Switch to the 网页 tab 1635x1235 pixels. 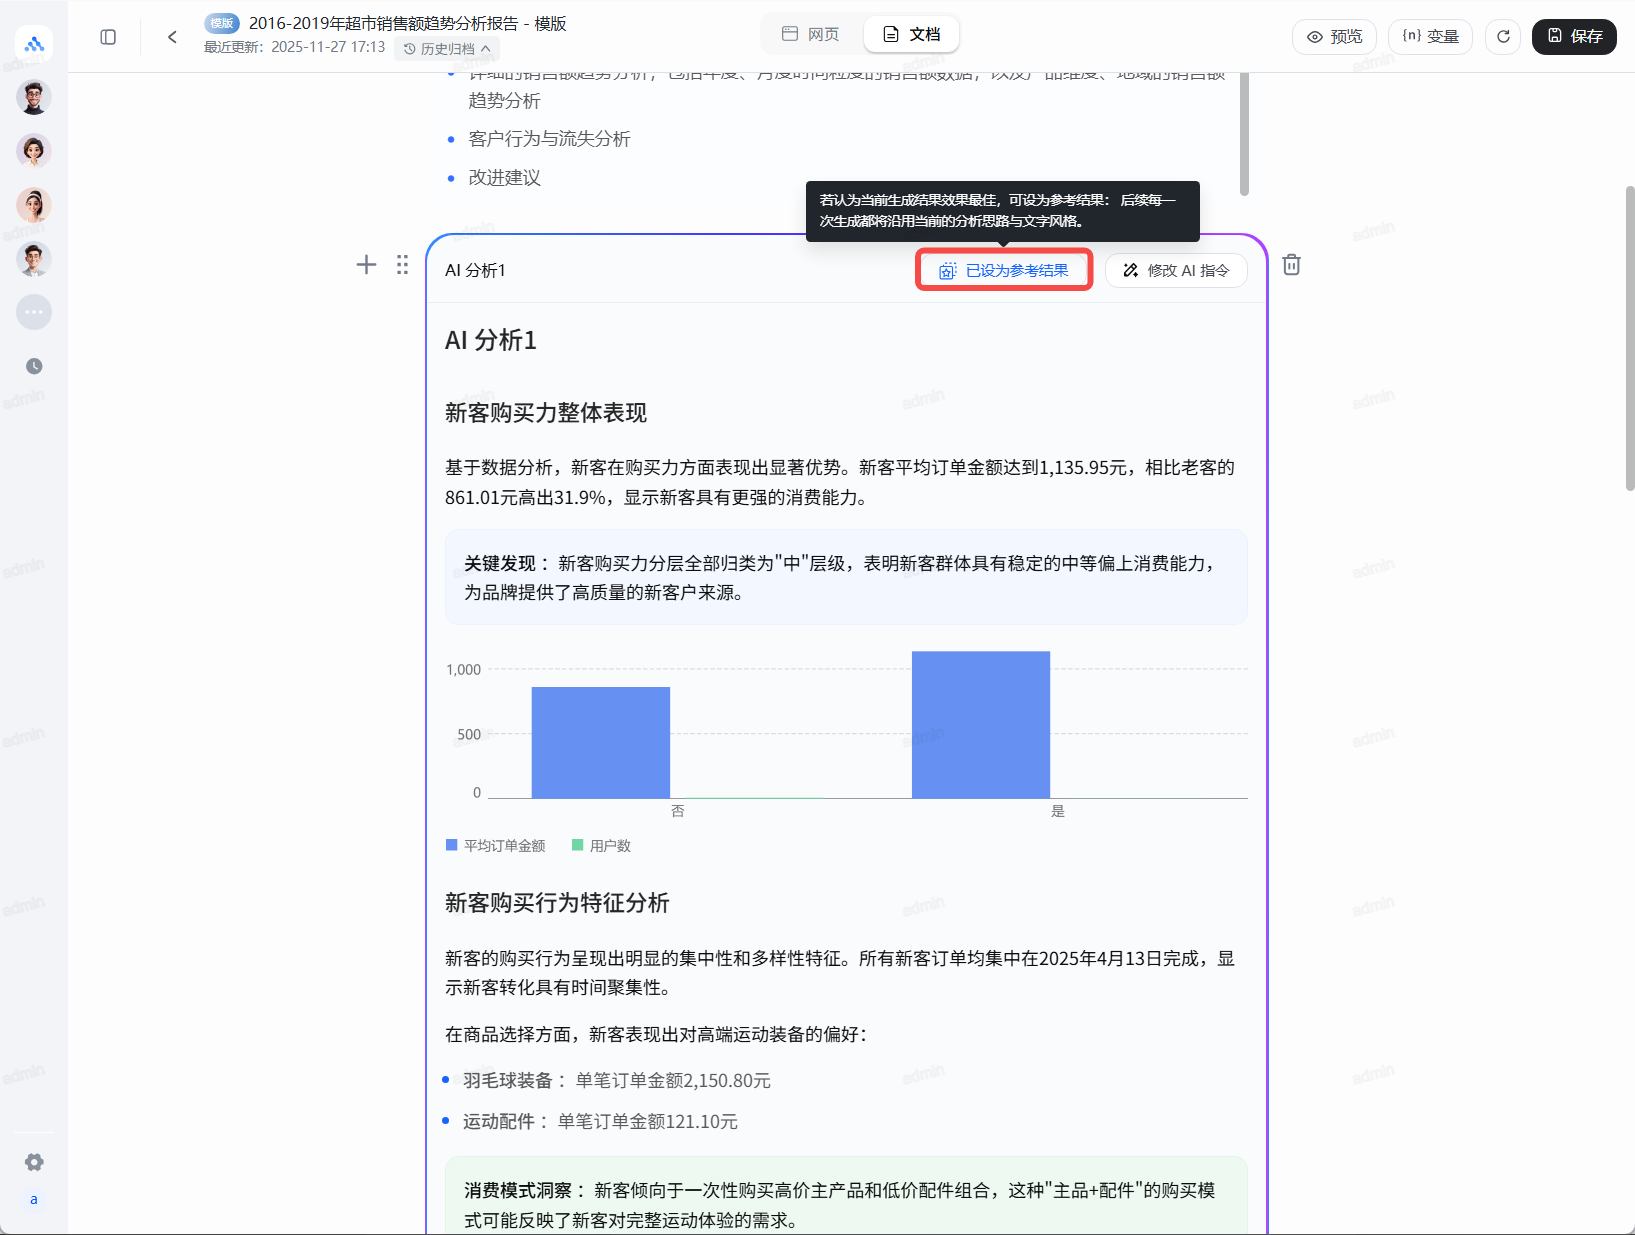811,35
